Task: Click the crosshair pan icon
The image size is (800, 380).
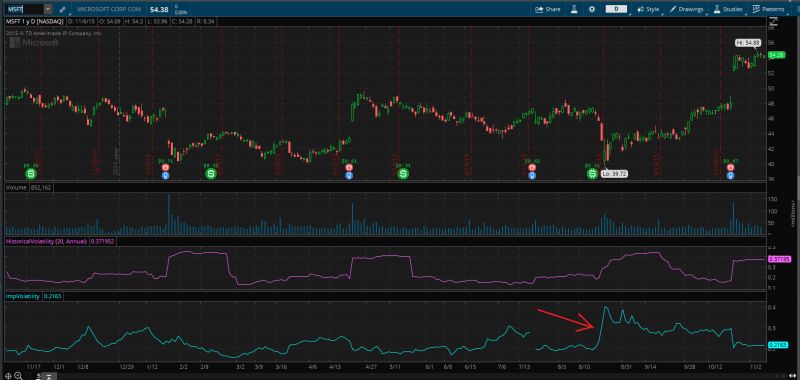Action: pyautogui.click(x=8, y=376)
